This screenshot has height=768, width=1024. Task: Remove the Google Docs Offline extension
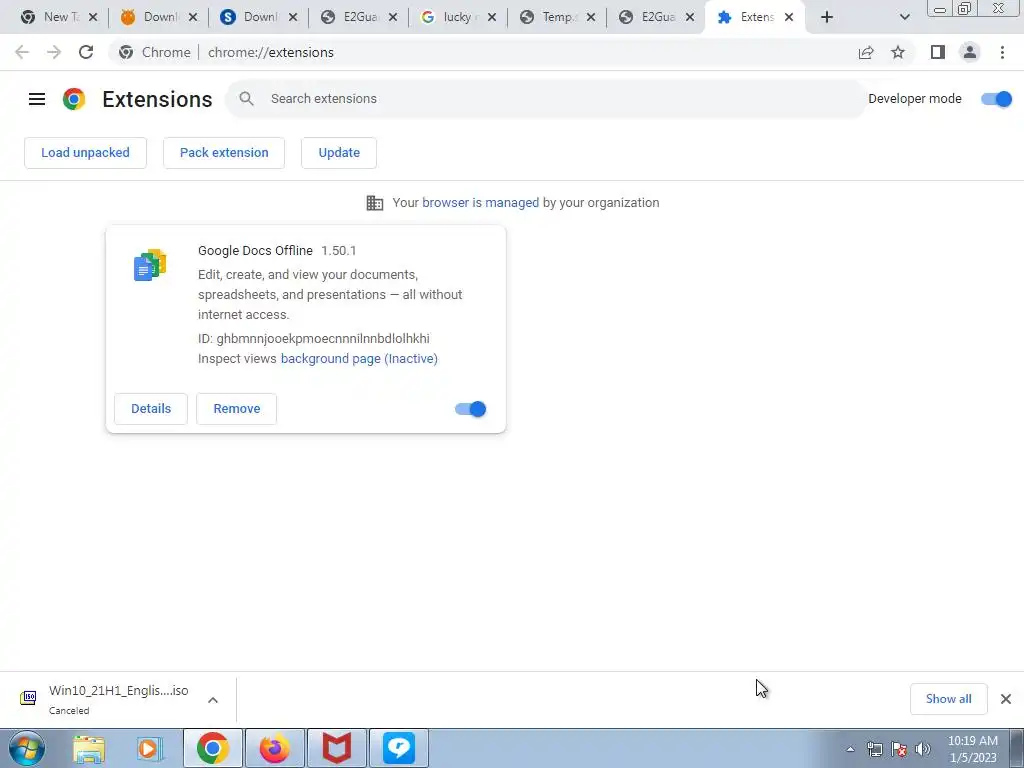tap(236, 409)
